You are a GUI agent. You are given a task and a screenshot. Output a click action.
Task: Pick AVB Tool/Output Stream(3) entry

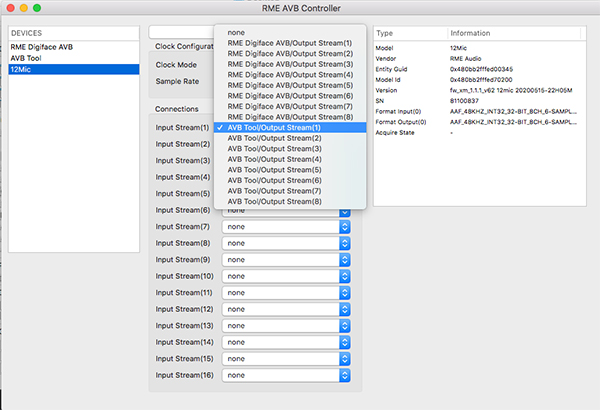290,149
